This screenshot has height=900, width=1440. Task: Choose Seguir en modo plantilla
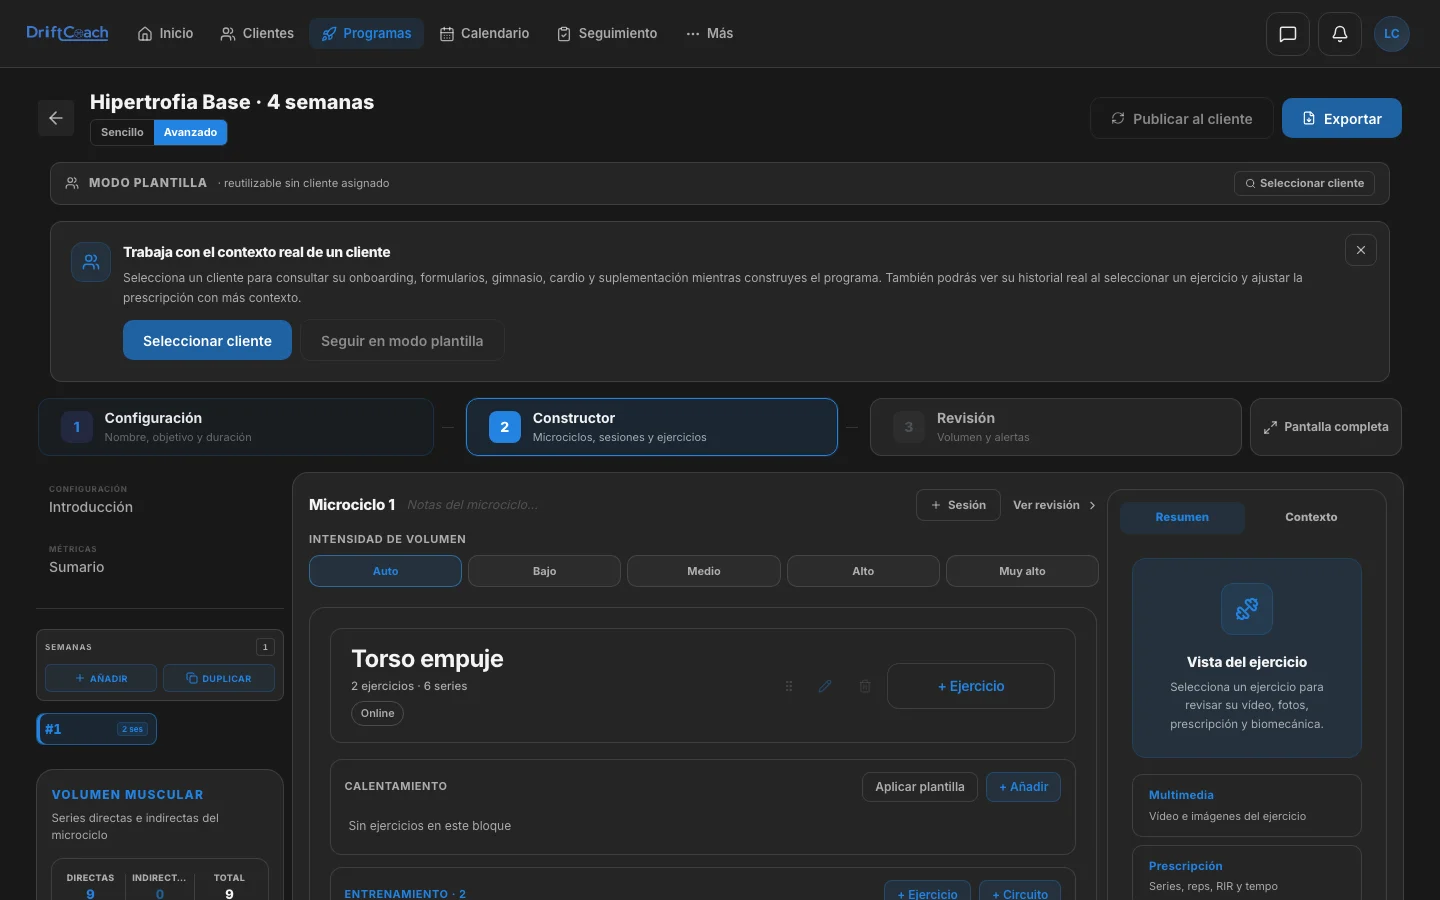[x=402, y=340]
